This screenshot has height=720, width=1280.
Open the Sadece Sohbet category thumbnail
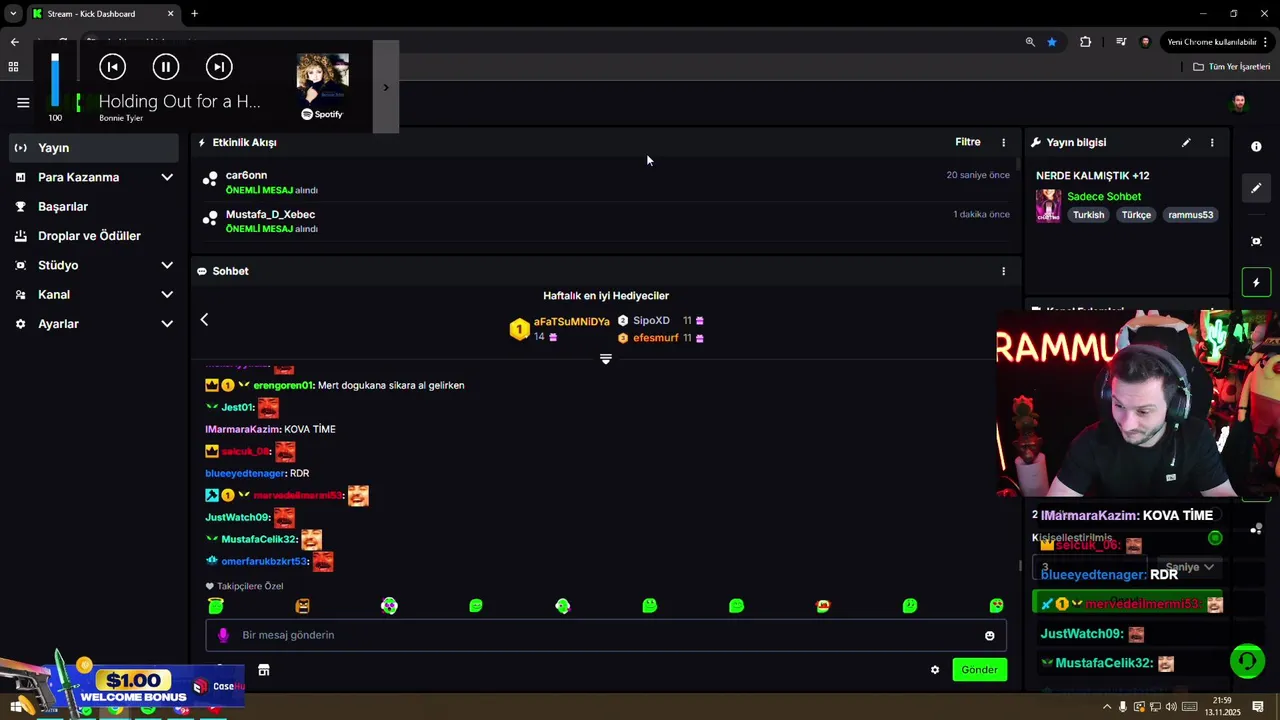[x=1048, y=206]
